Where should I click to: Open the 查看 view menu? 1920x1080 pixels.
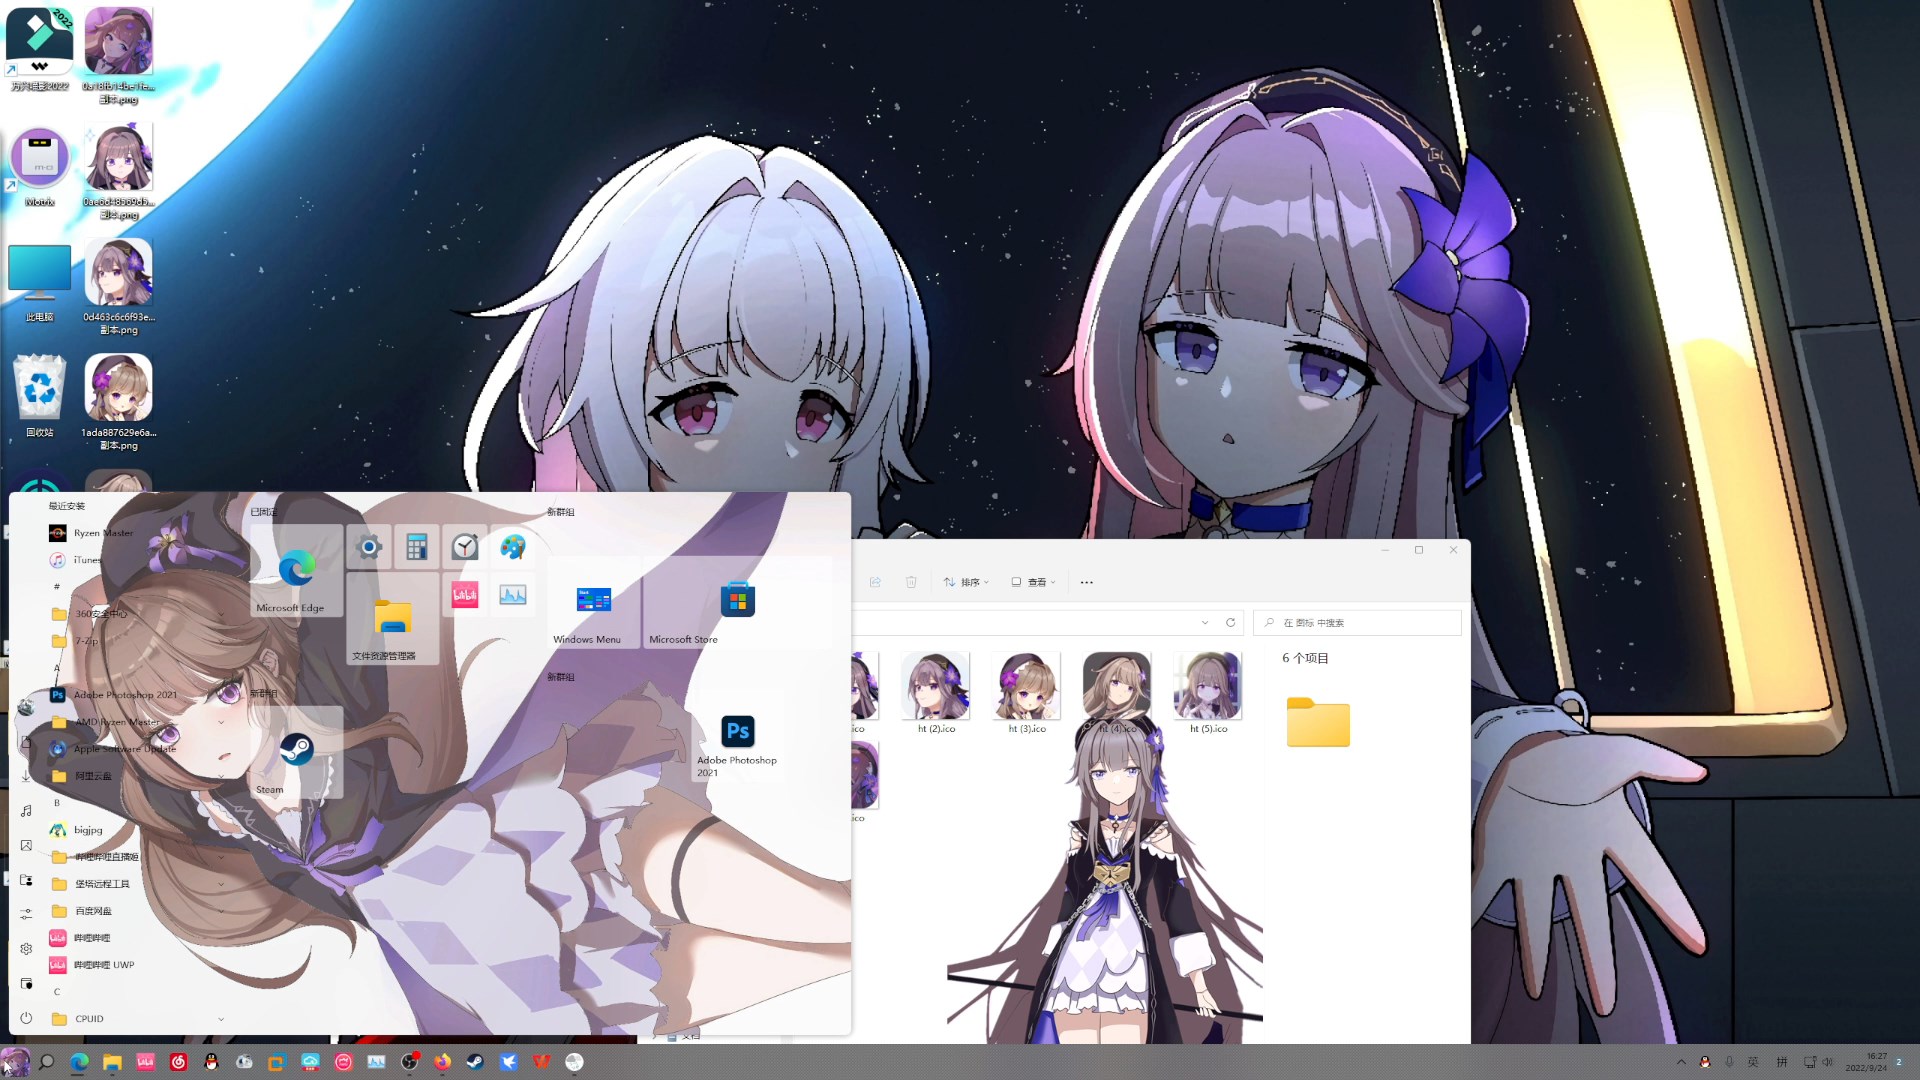[1033, 582]
